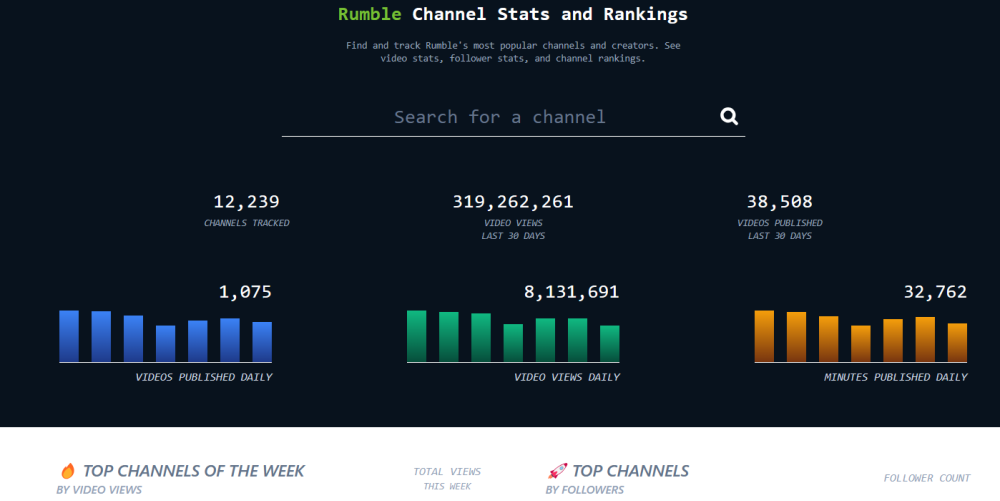1000x501 pixels.
Task: Open the 'Top Channels' by followers heading
Action: [630, 471]
